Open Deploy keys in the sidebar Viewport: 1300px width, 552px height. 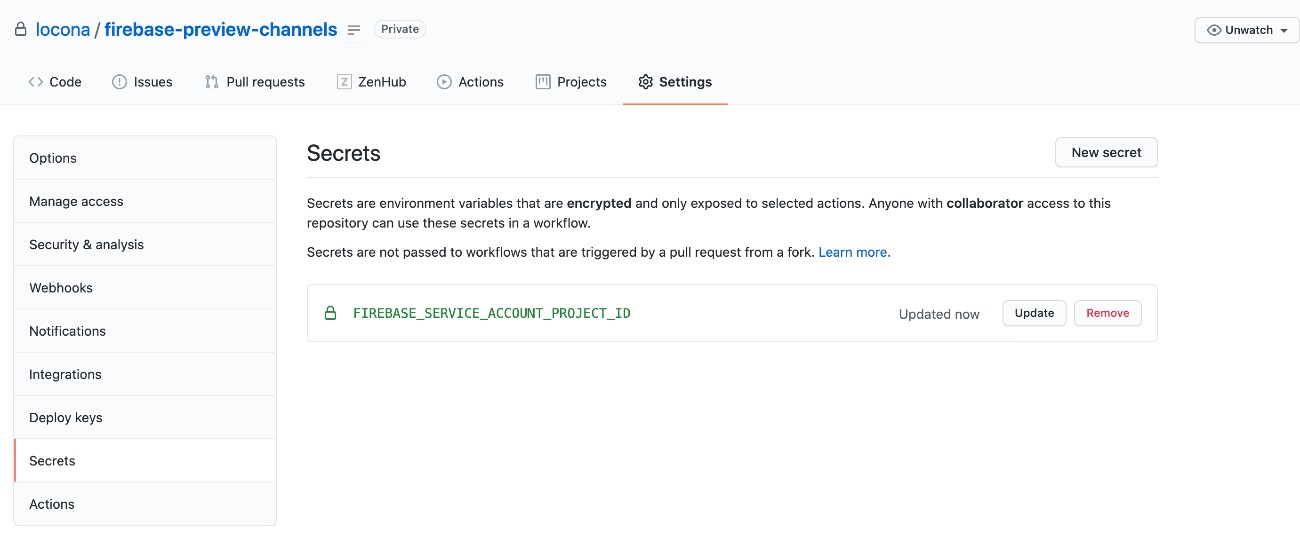[x=145, y=417]
